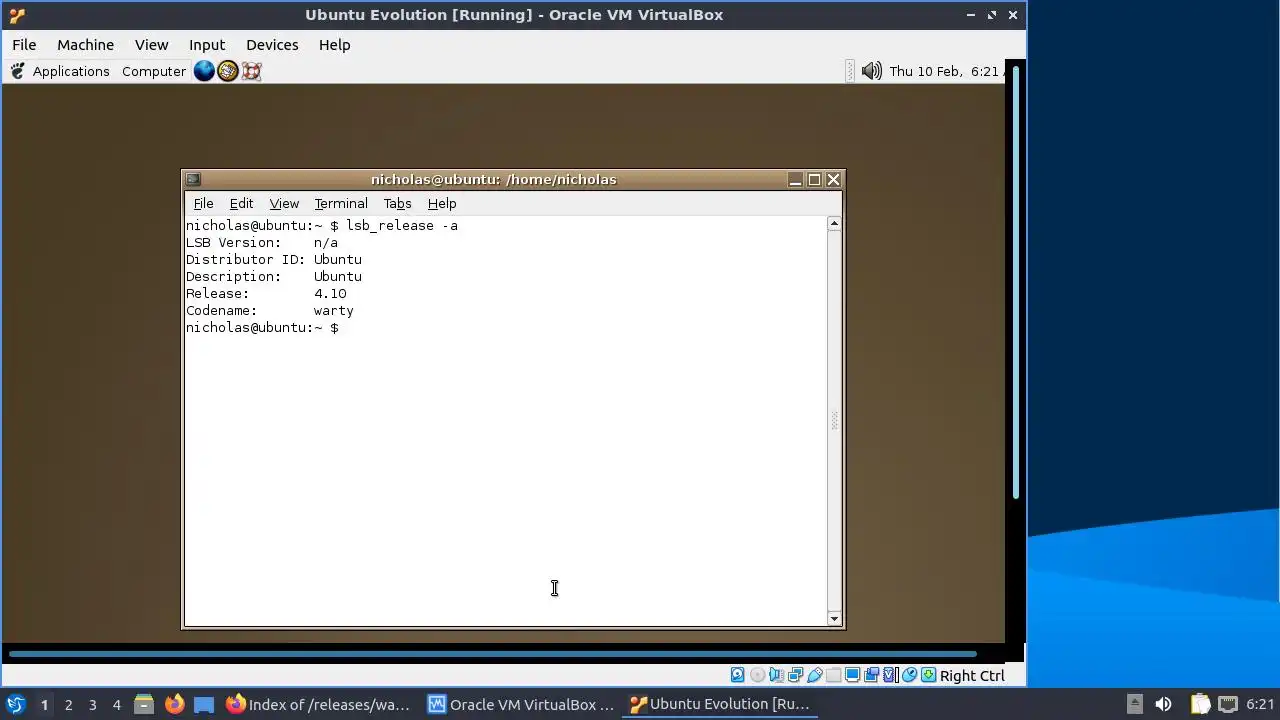Open the host start menu button
The image size is (1280, 720).
point(15,704)
